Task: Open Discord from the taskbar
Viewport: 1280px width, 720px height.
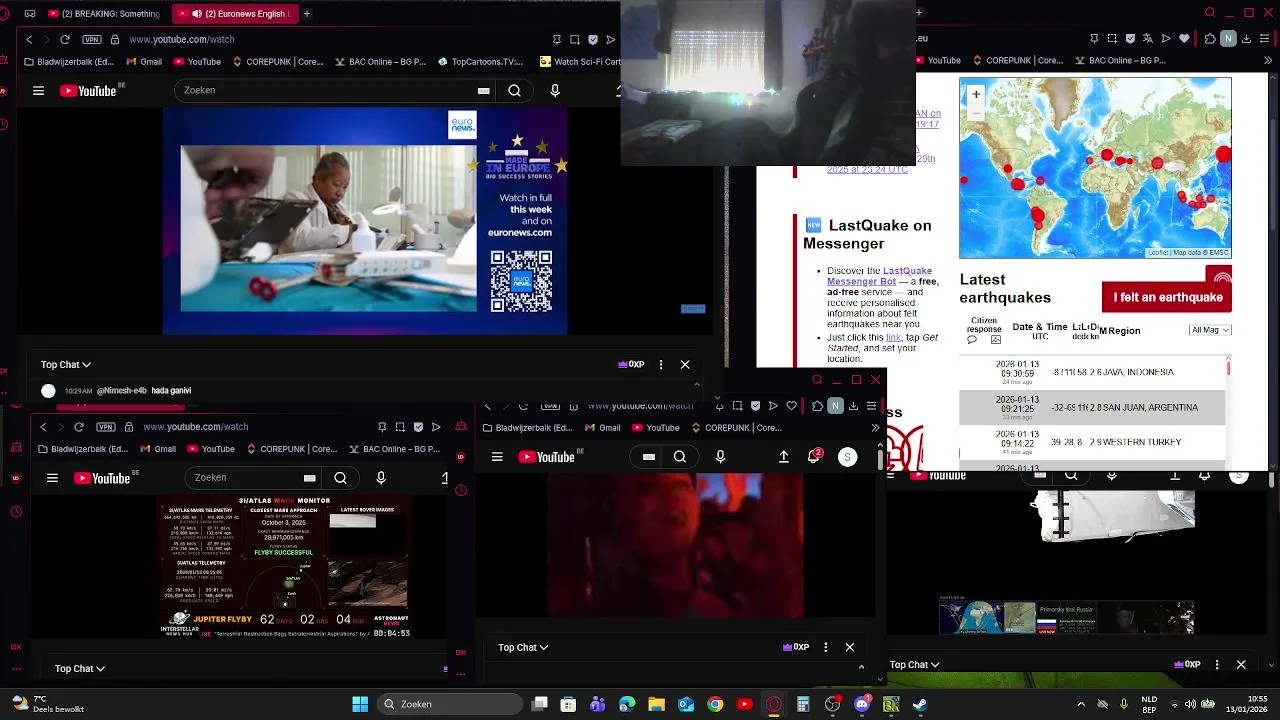Action: point(862,704)
